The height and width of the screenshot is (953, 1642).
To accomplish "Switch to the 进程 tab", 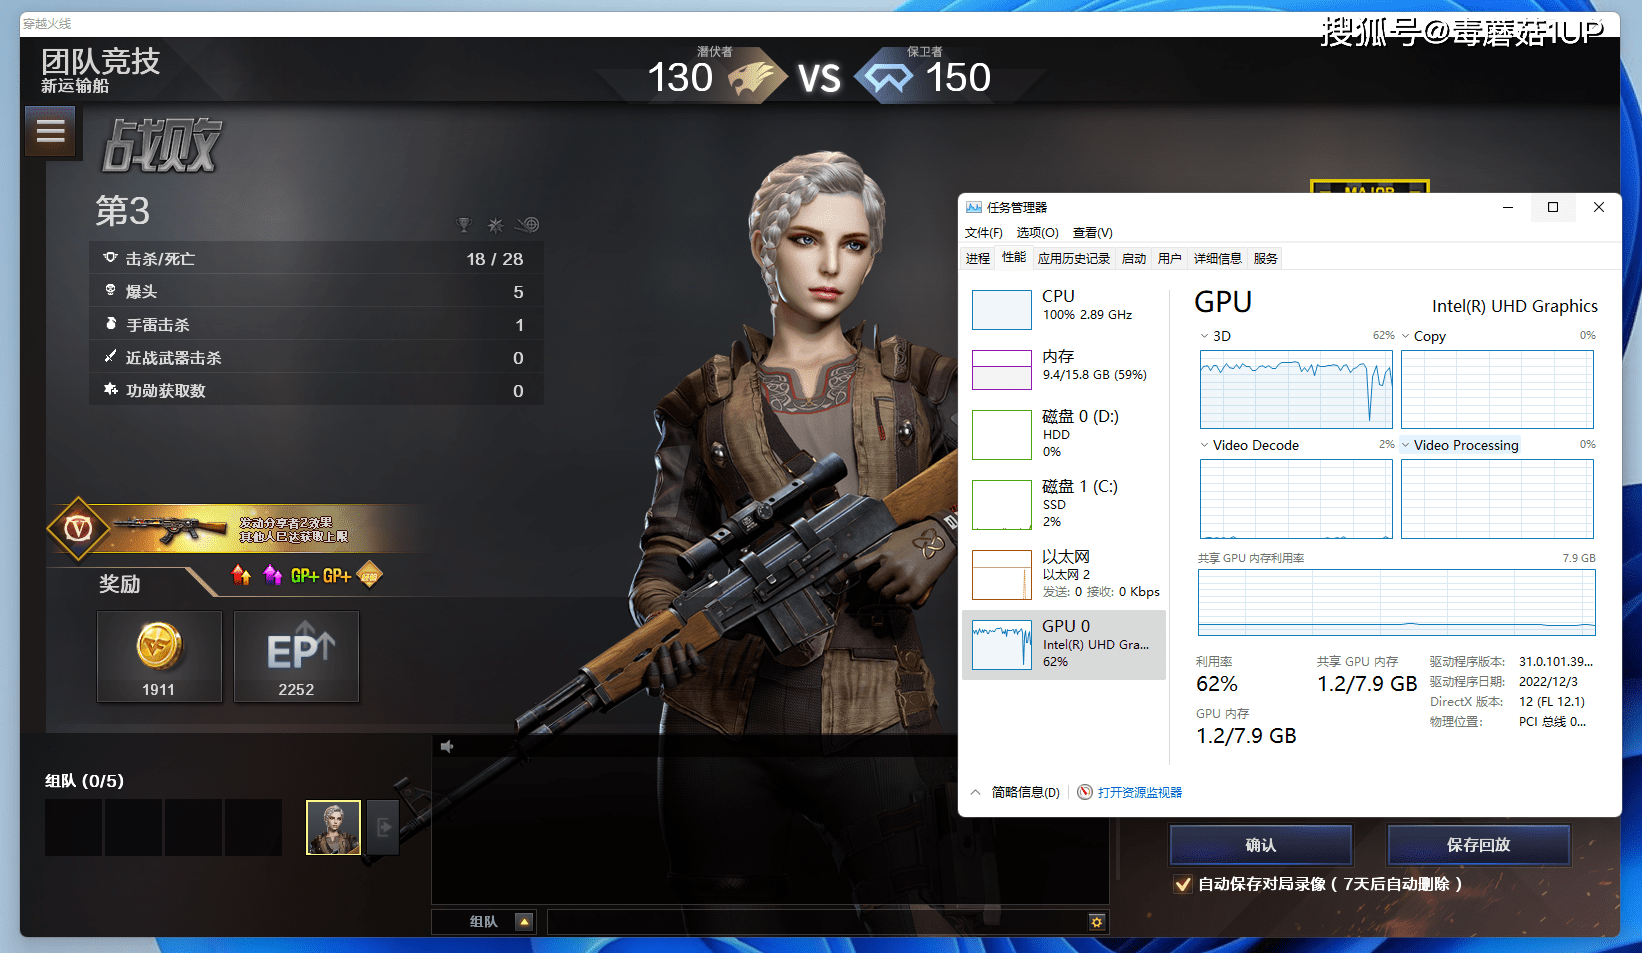I will [x=978, y=258].
